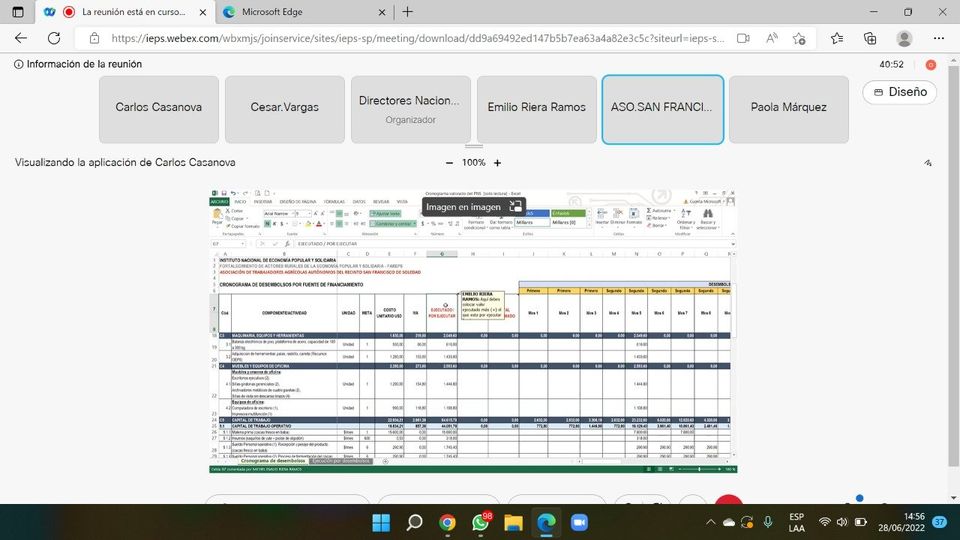Open Edge collections icon in toolbar

(870, 38)
